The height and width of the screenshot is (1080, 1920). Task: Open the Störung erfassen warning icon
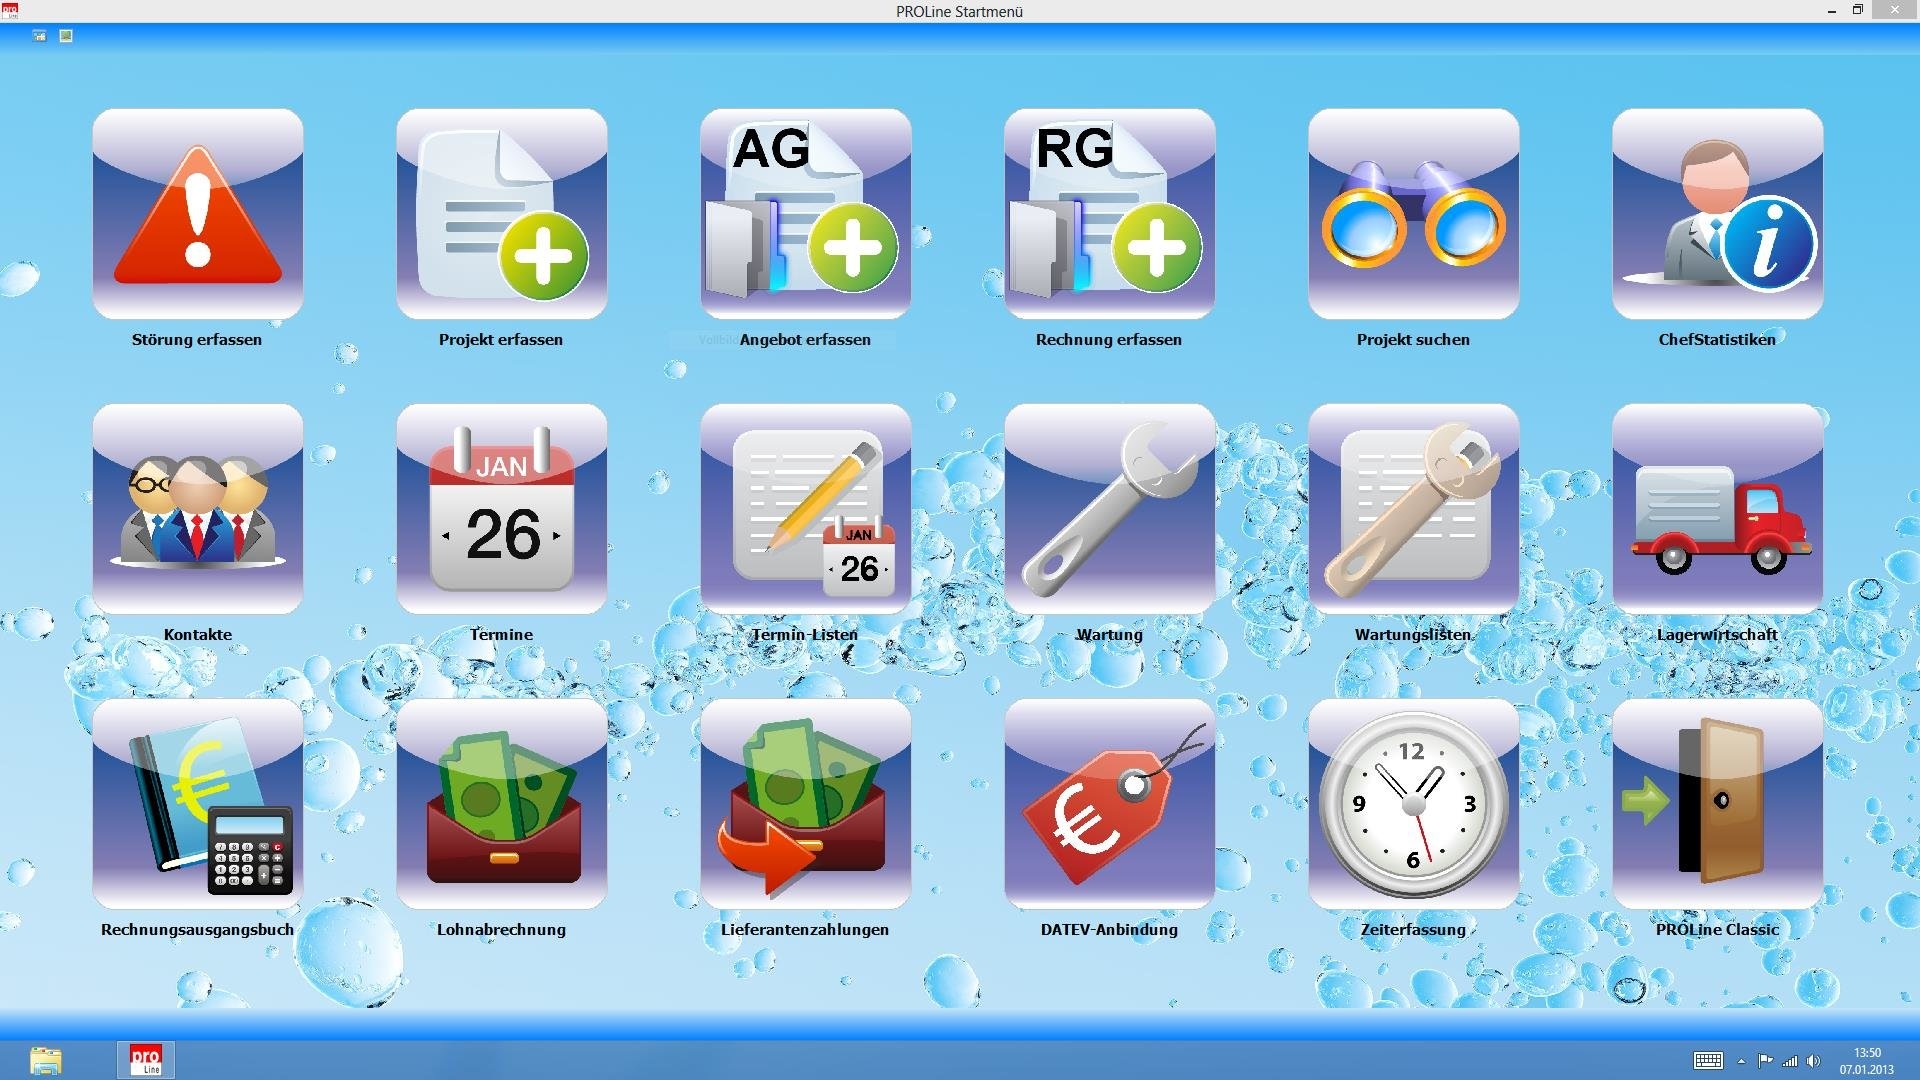198,214
